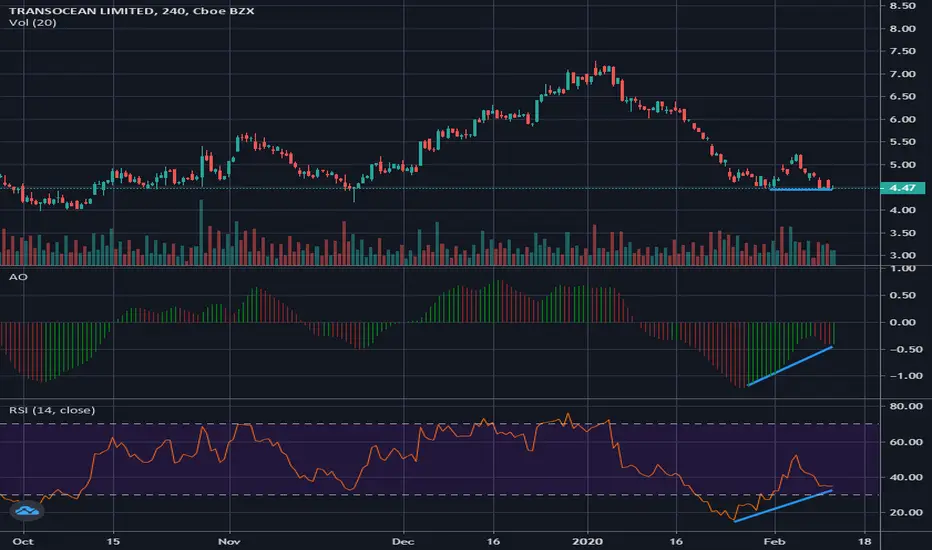Click the Nov date label on time axis
This screenshot has height=550, width=932.
(x=229, y=542)
